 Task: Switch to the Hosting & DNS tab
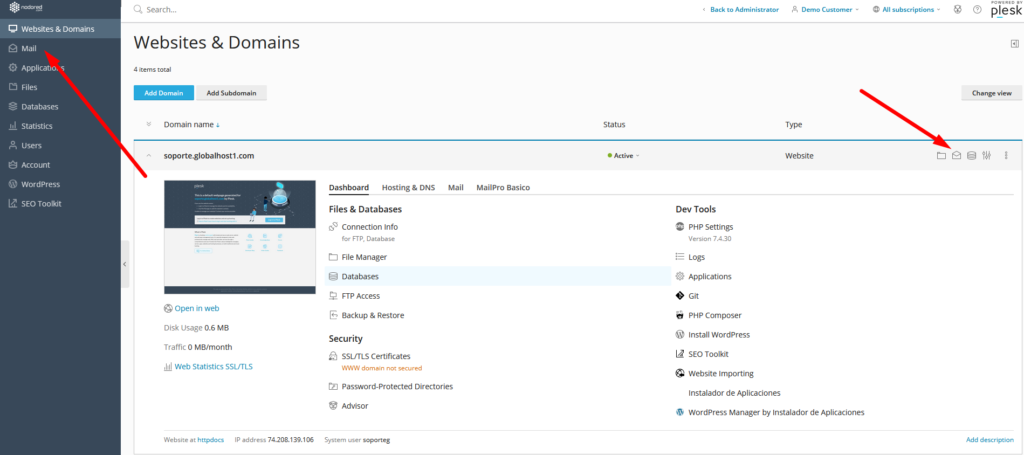(408, 187)
